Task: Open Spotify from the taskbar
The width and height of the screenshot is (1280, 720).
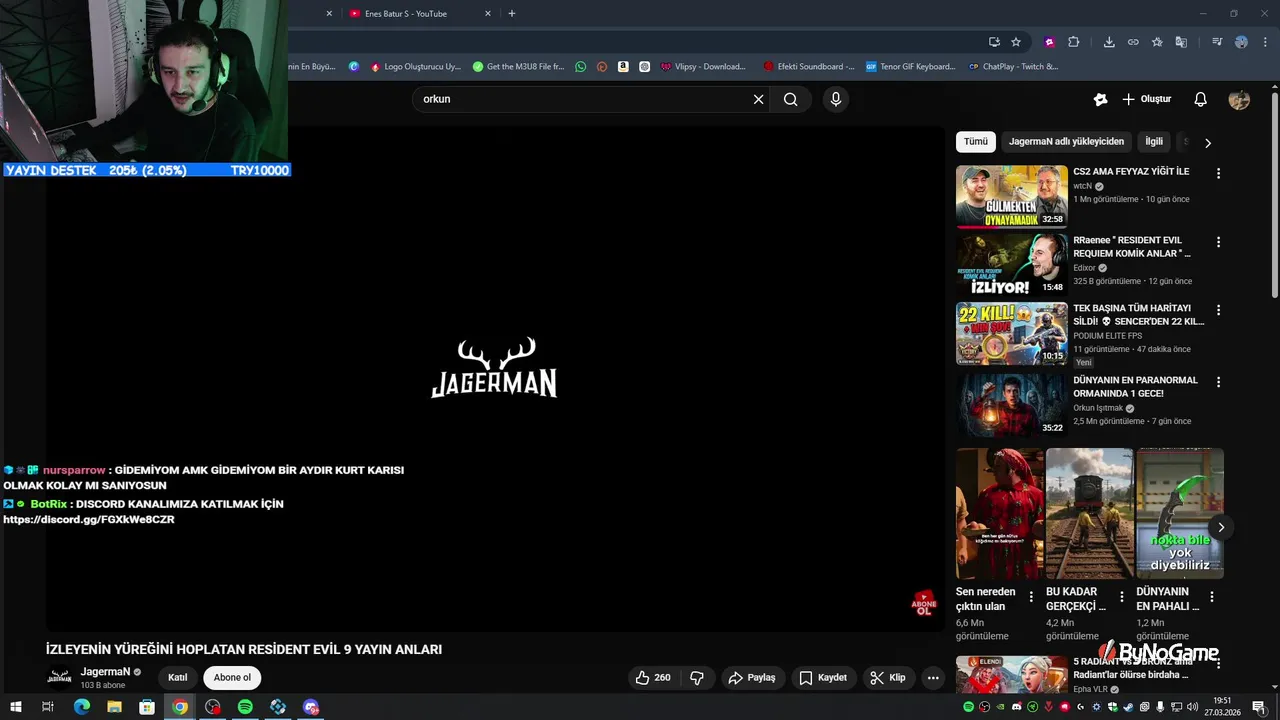Action: pos(245,707)
